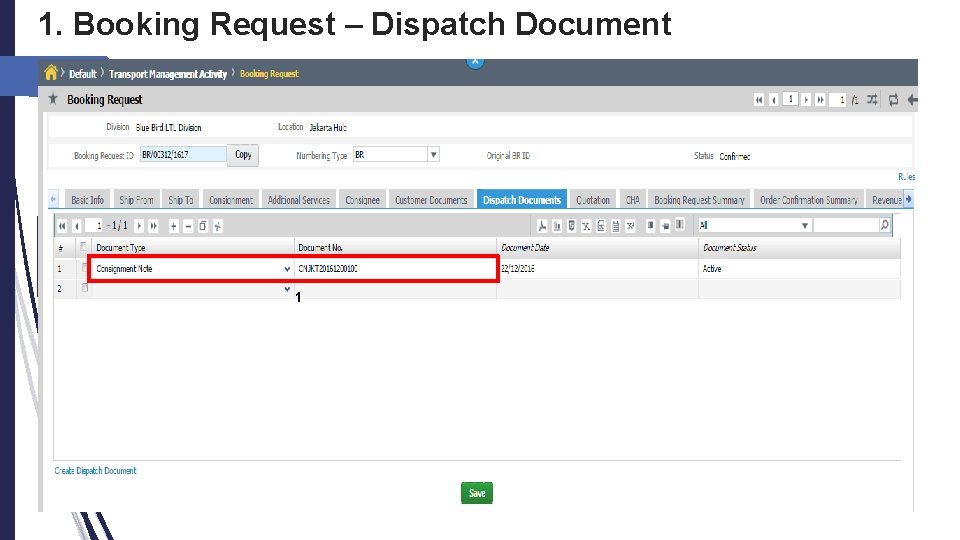The image size is (960, 540).
Task: Export the grid to PDF
Action: (542, 226)
